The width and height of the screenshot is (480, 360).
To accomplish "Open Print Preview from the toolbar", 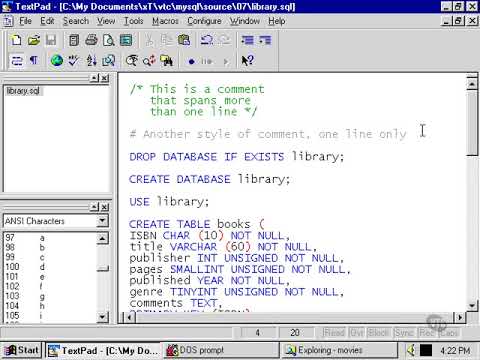I will 109,40.
